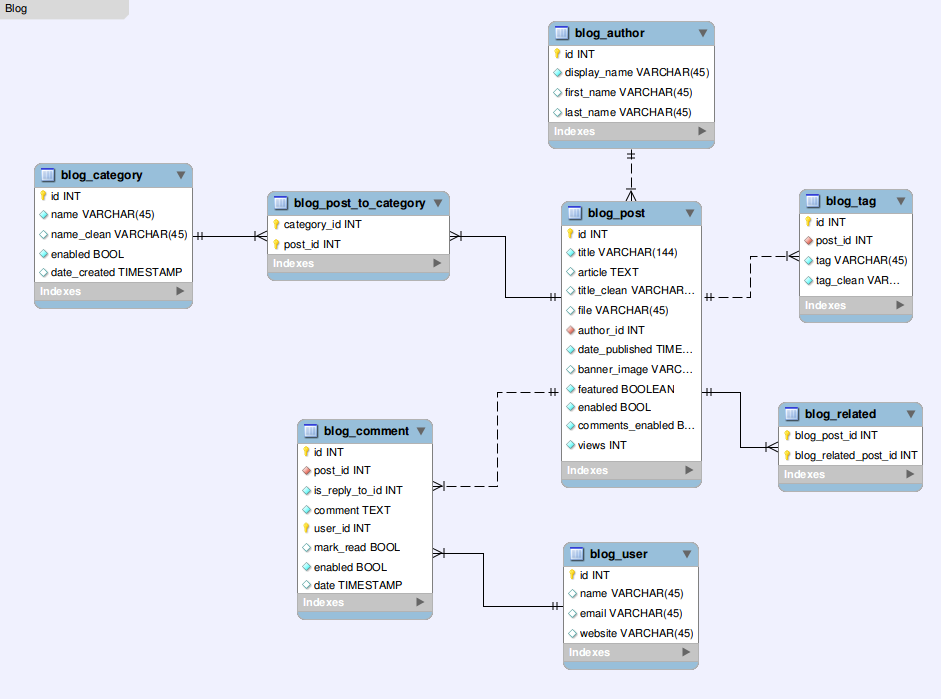The width and height of the screenshot is (941, 699).
Task: Collapse blog_tag using its header arrow
Action: pyautogui.click(x=901, y=201)
